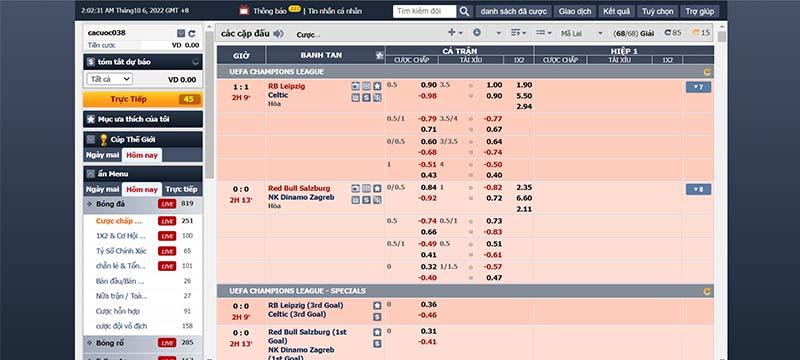
Task: Expand the Bóng rổ sport category
Action: [x=143, y=343]
